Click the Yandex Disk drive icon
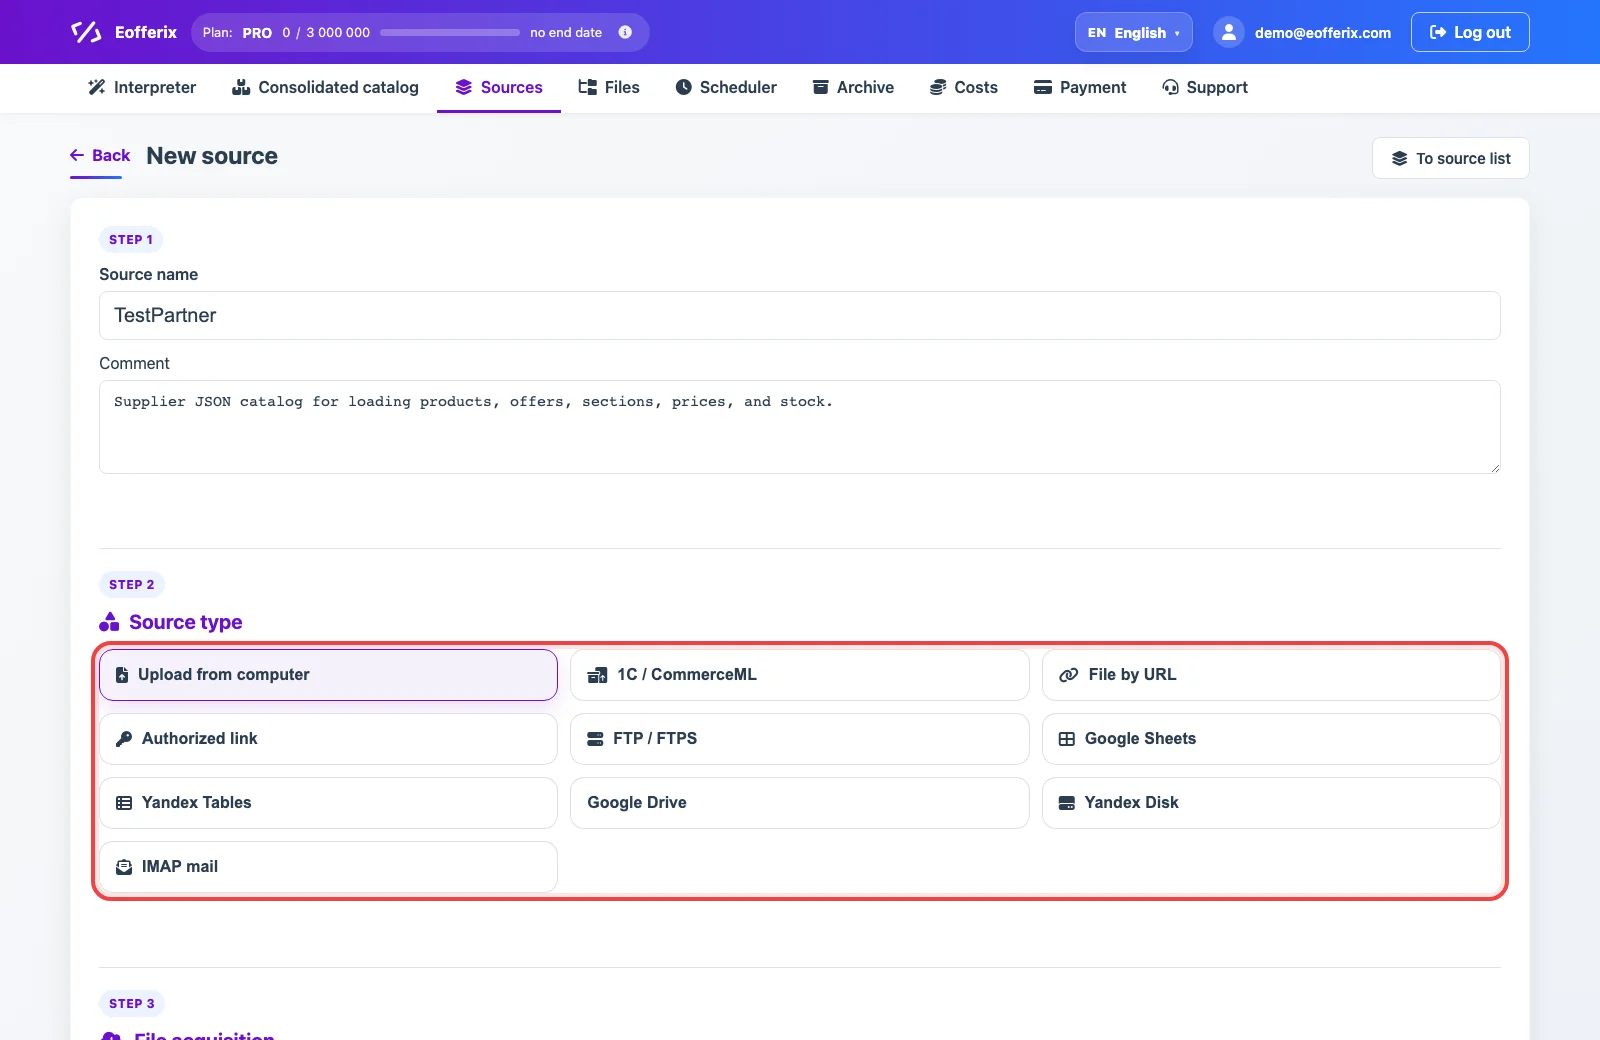The height and width of the screenshot is (1040, 1600). [x=1067, y=803]
